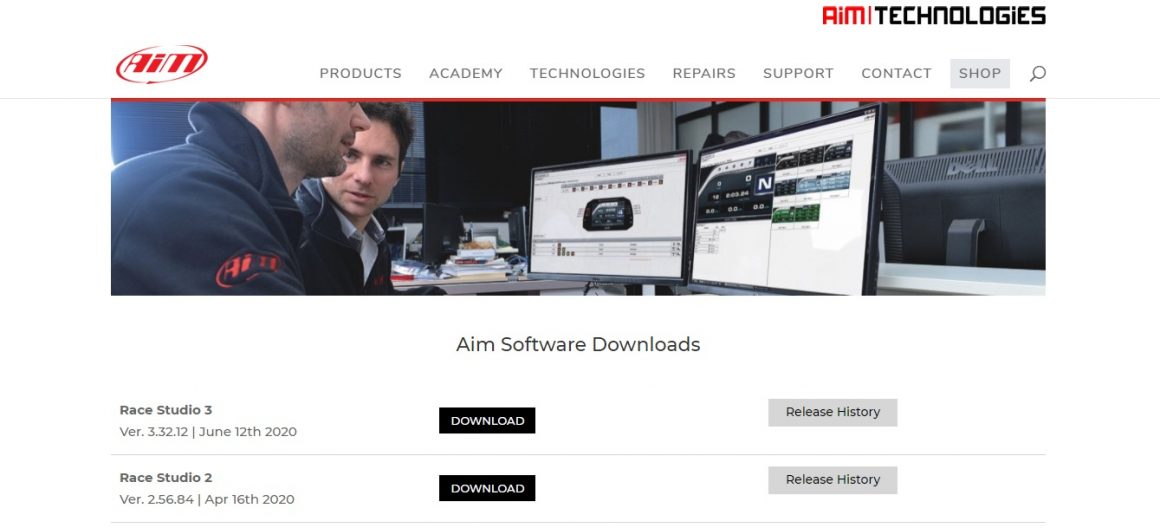Screen dimensions: 1160x528
Task: Open the Academy menu
Action: click(466, 73)
